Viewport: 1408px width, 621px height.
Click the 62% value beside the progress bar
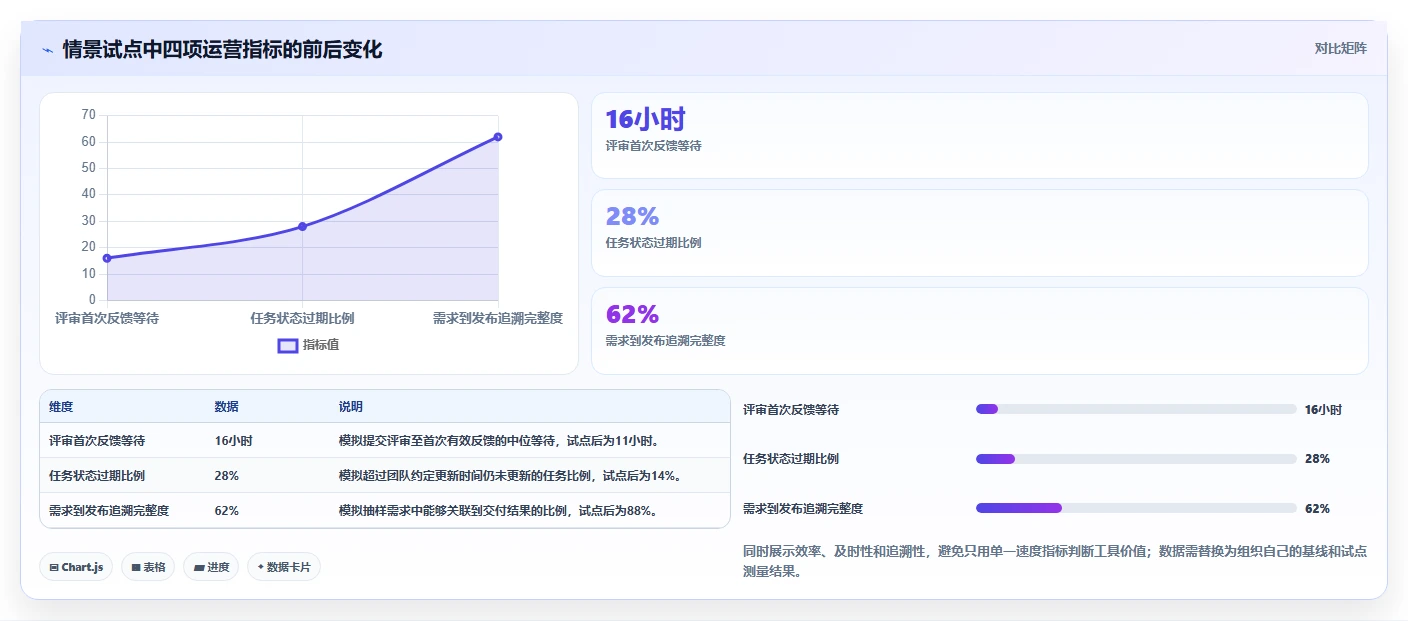(x=1317, y=508)
